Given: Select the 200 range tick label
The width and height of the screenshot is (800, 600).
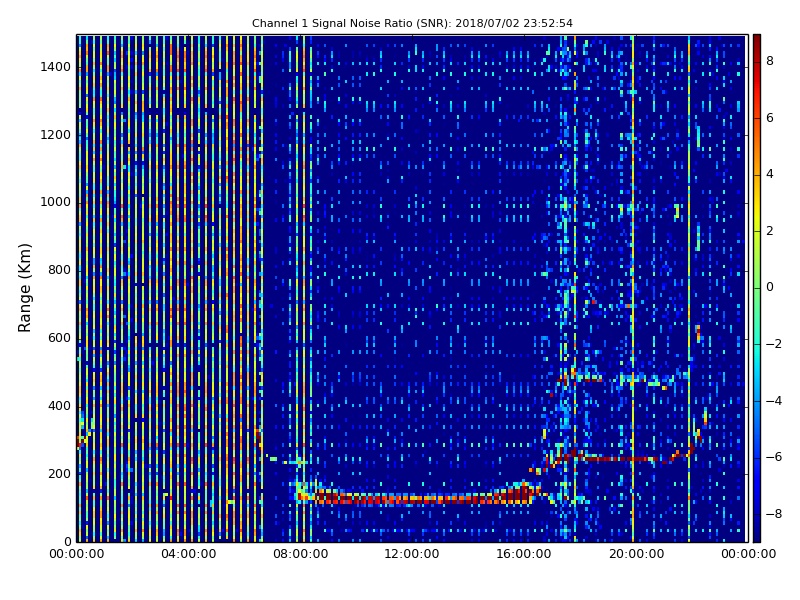Looking at the screenshot, I should [x=59, y=474].
